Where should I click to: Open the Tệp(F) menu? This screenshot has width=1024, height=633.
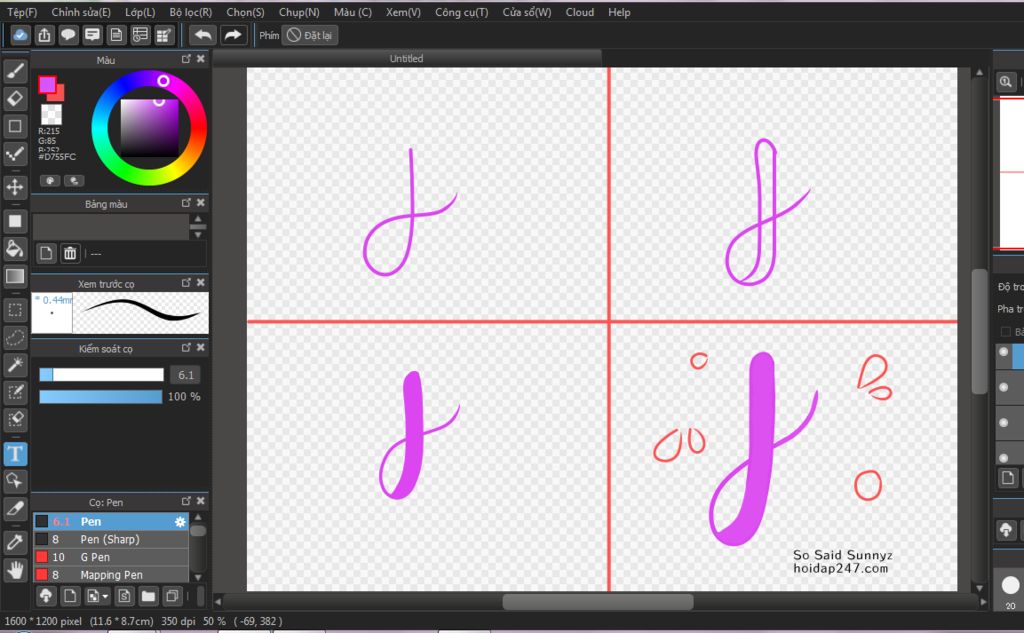[x=22, y=12]
